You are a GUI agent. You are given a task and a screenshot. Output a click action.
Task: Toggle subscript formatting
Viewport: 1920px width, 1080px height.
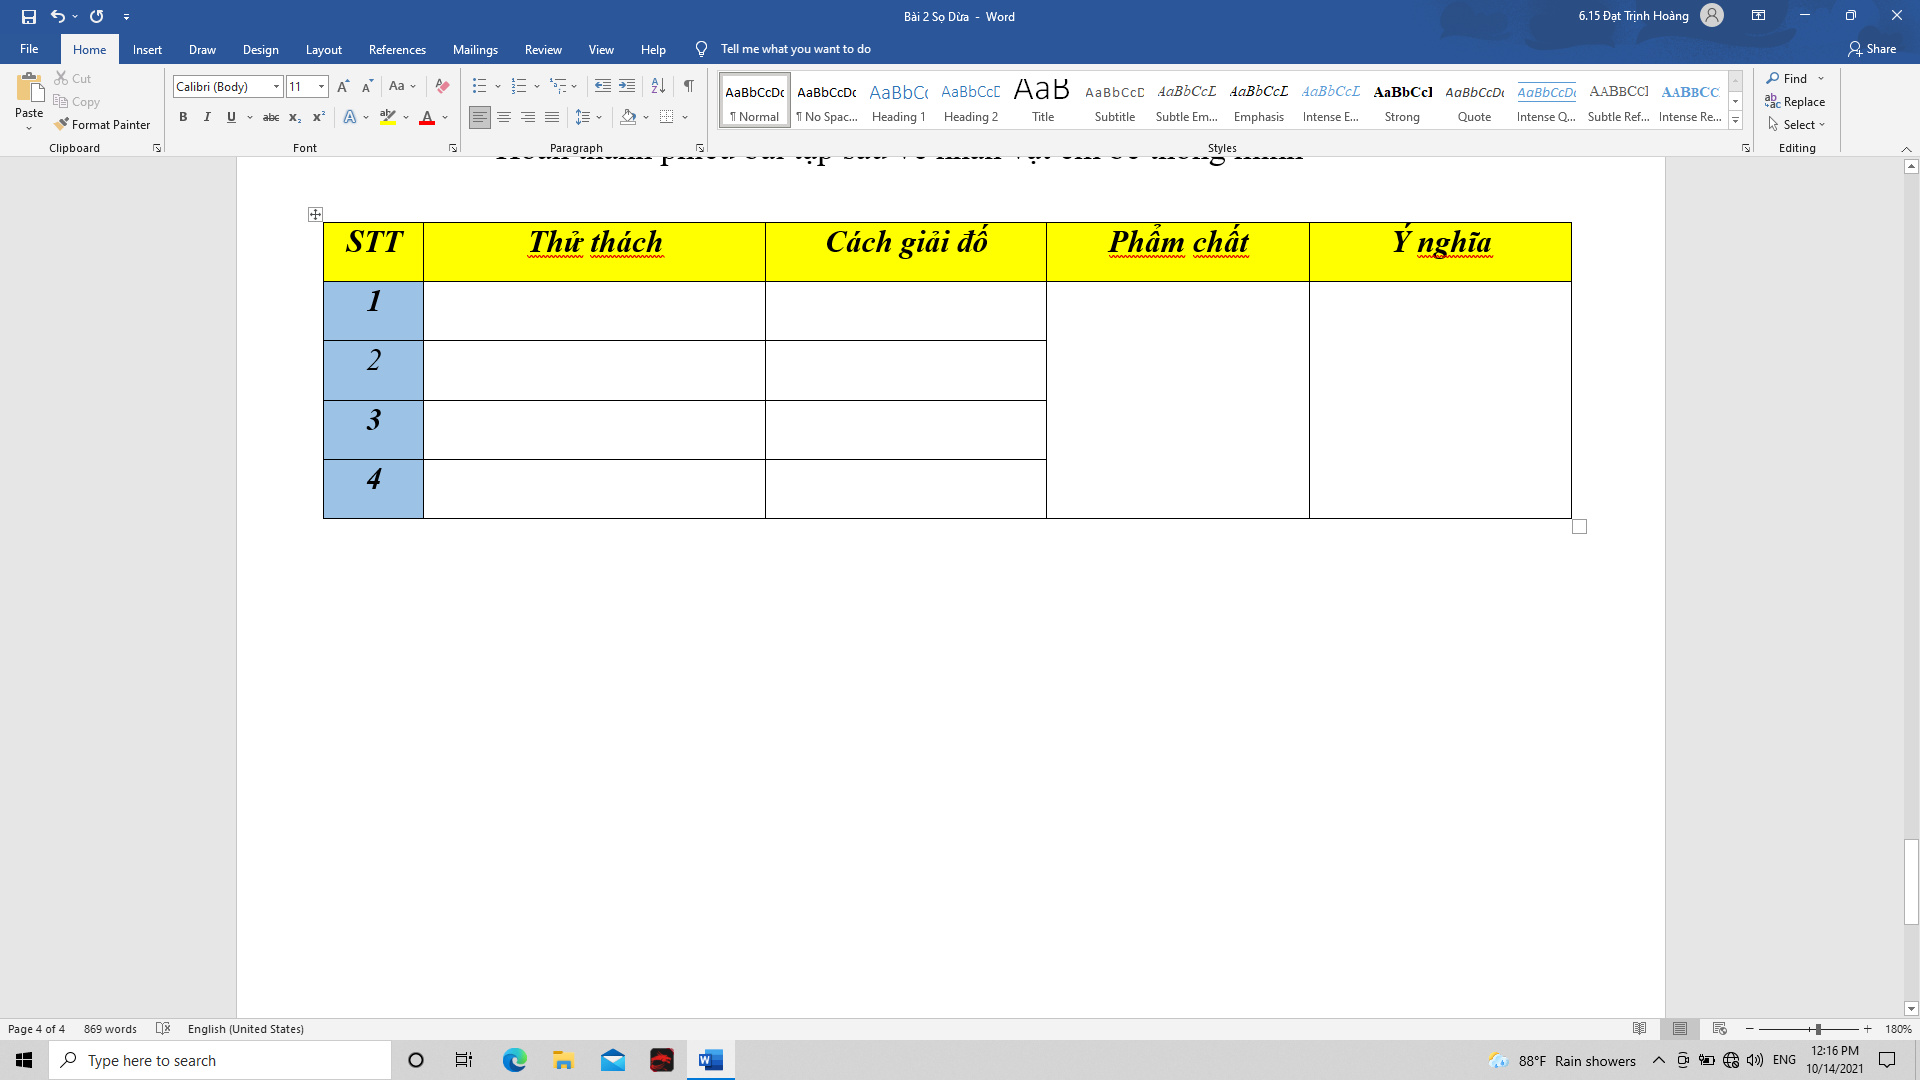coord(295,117)
